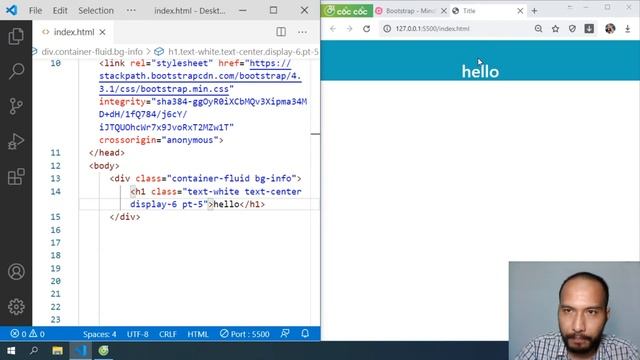
Task: Open the Explorer view in VS Code
Action: (x=16, y=37)
